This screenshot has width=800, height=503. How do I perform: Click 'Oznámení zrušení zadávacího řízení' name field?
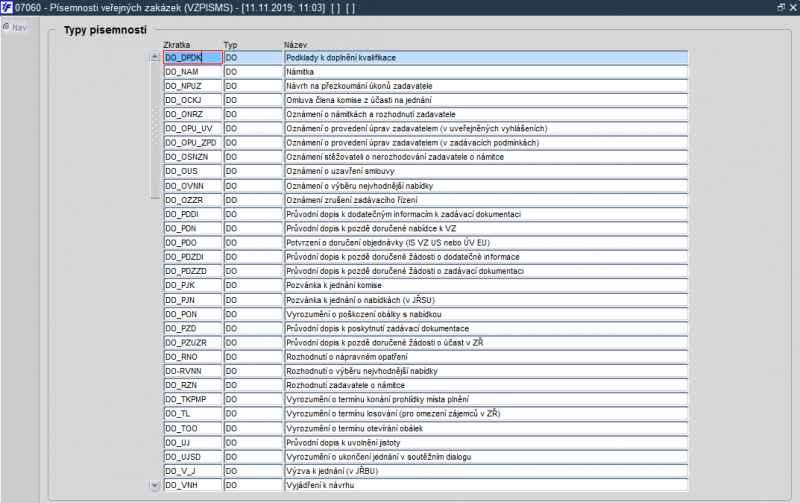pos(486,200)
